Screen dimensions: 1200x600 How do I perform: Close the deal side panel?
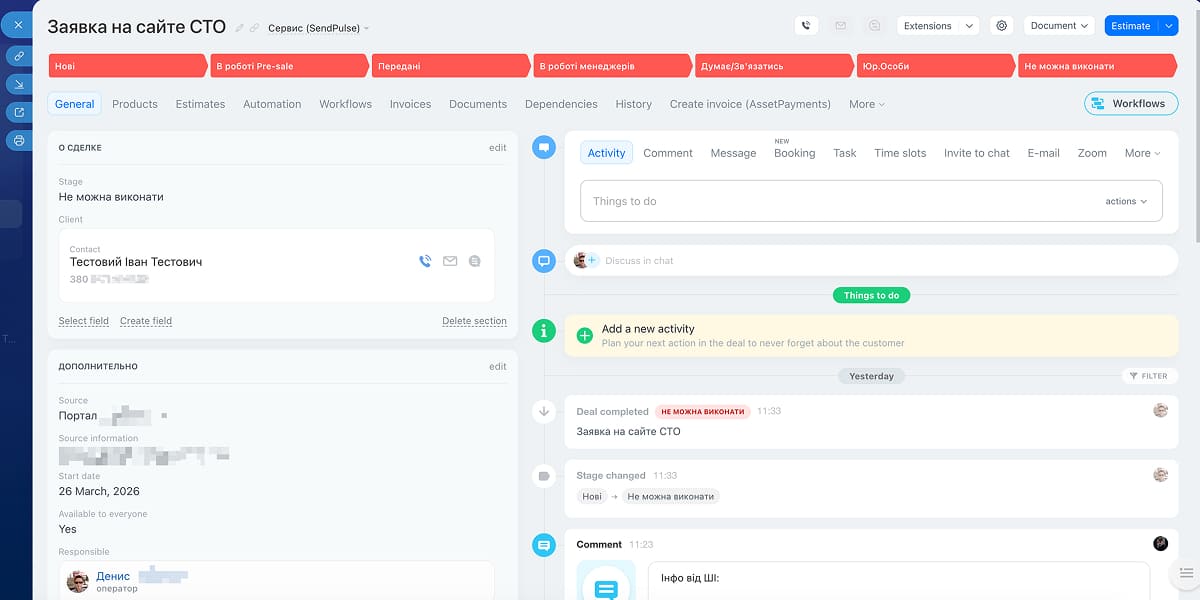(x=18, y=24)
